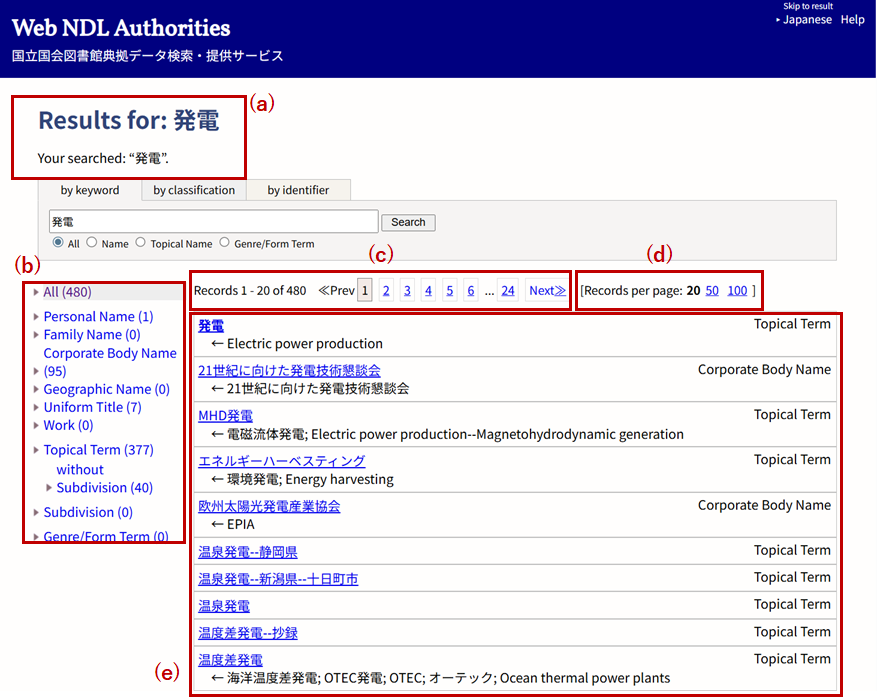Expand the Geographic Name (0) facet arrow
Image resolution: width=877 pixels, height=699 pixels.
point(36,389)
